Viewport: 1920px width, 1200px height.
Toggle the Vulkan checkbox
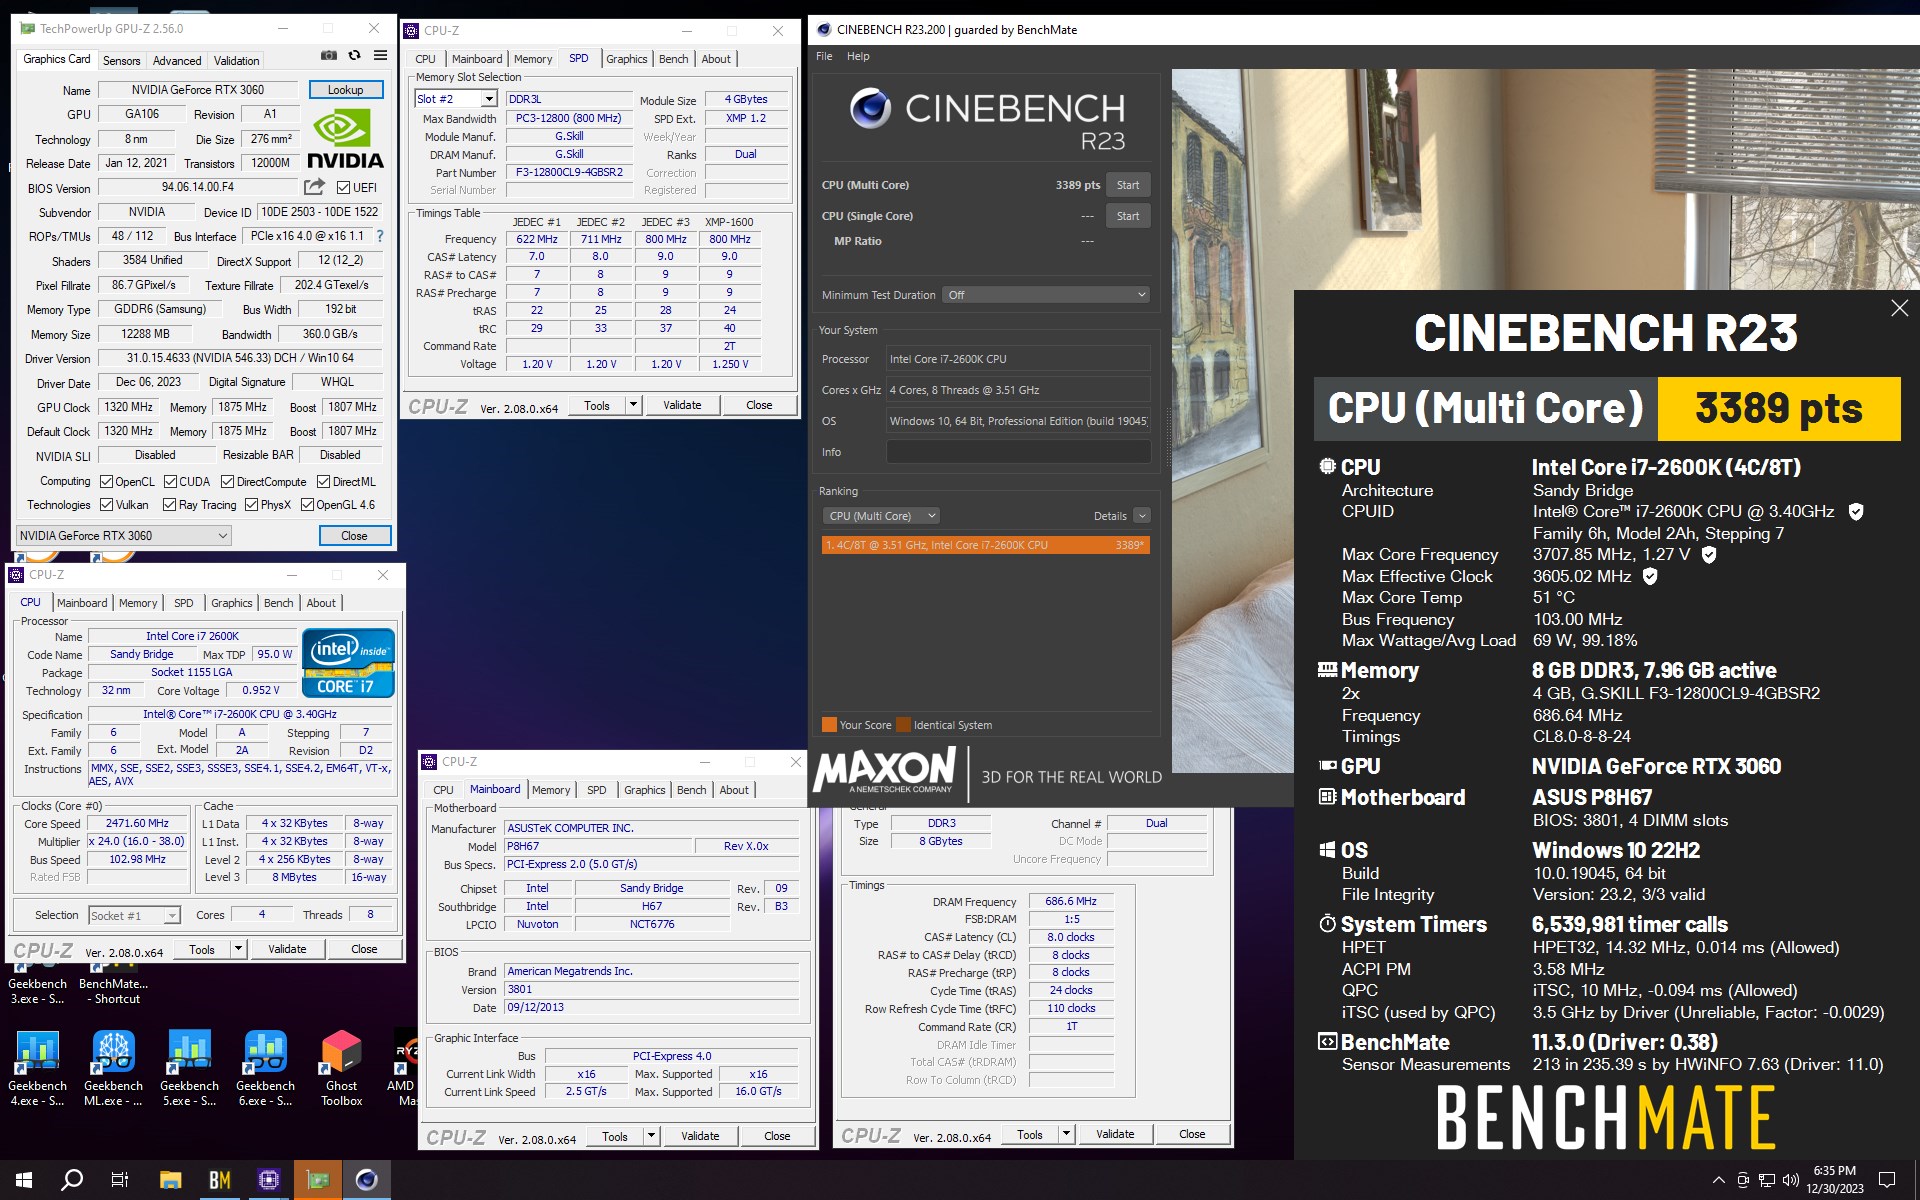107,505
